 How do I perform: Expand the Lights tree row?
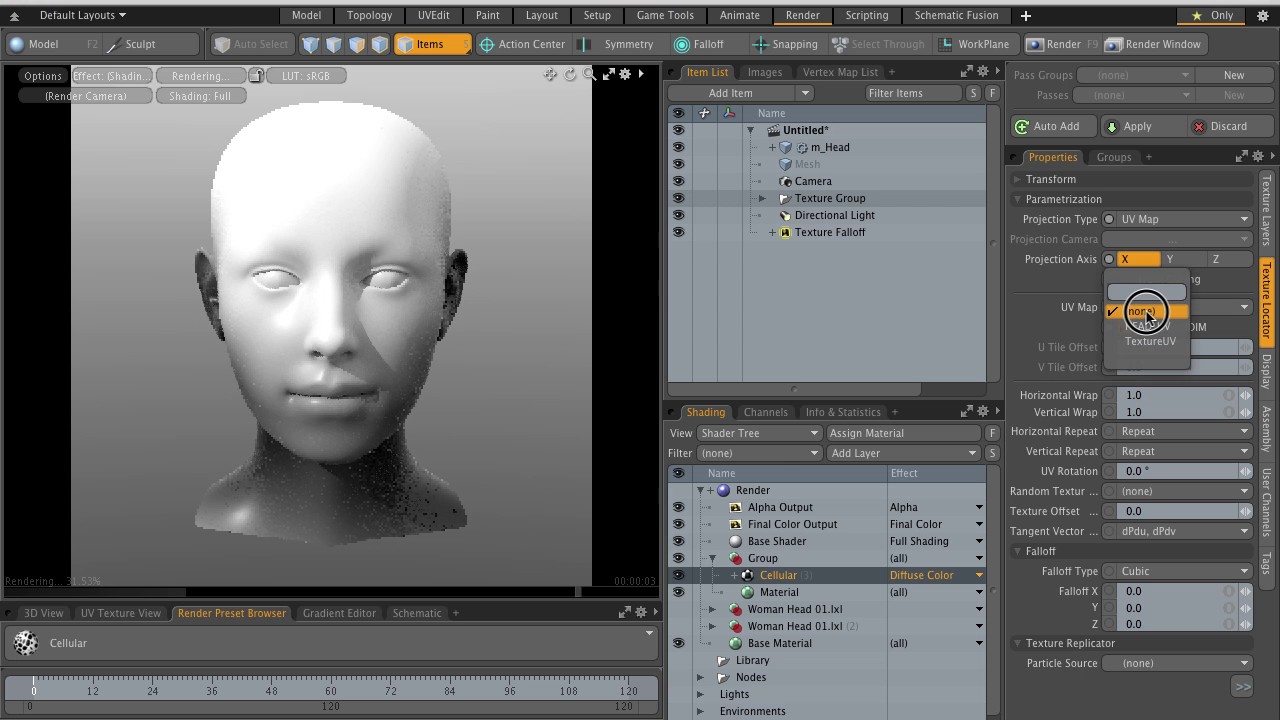click(700, 694)
